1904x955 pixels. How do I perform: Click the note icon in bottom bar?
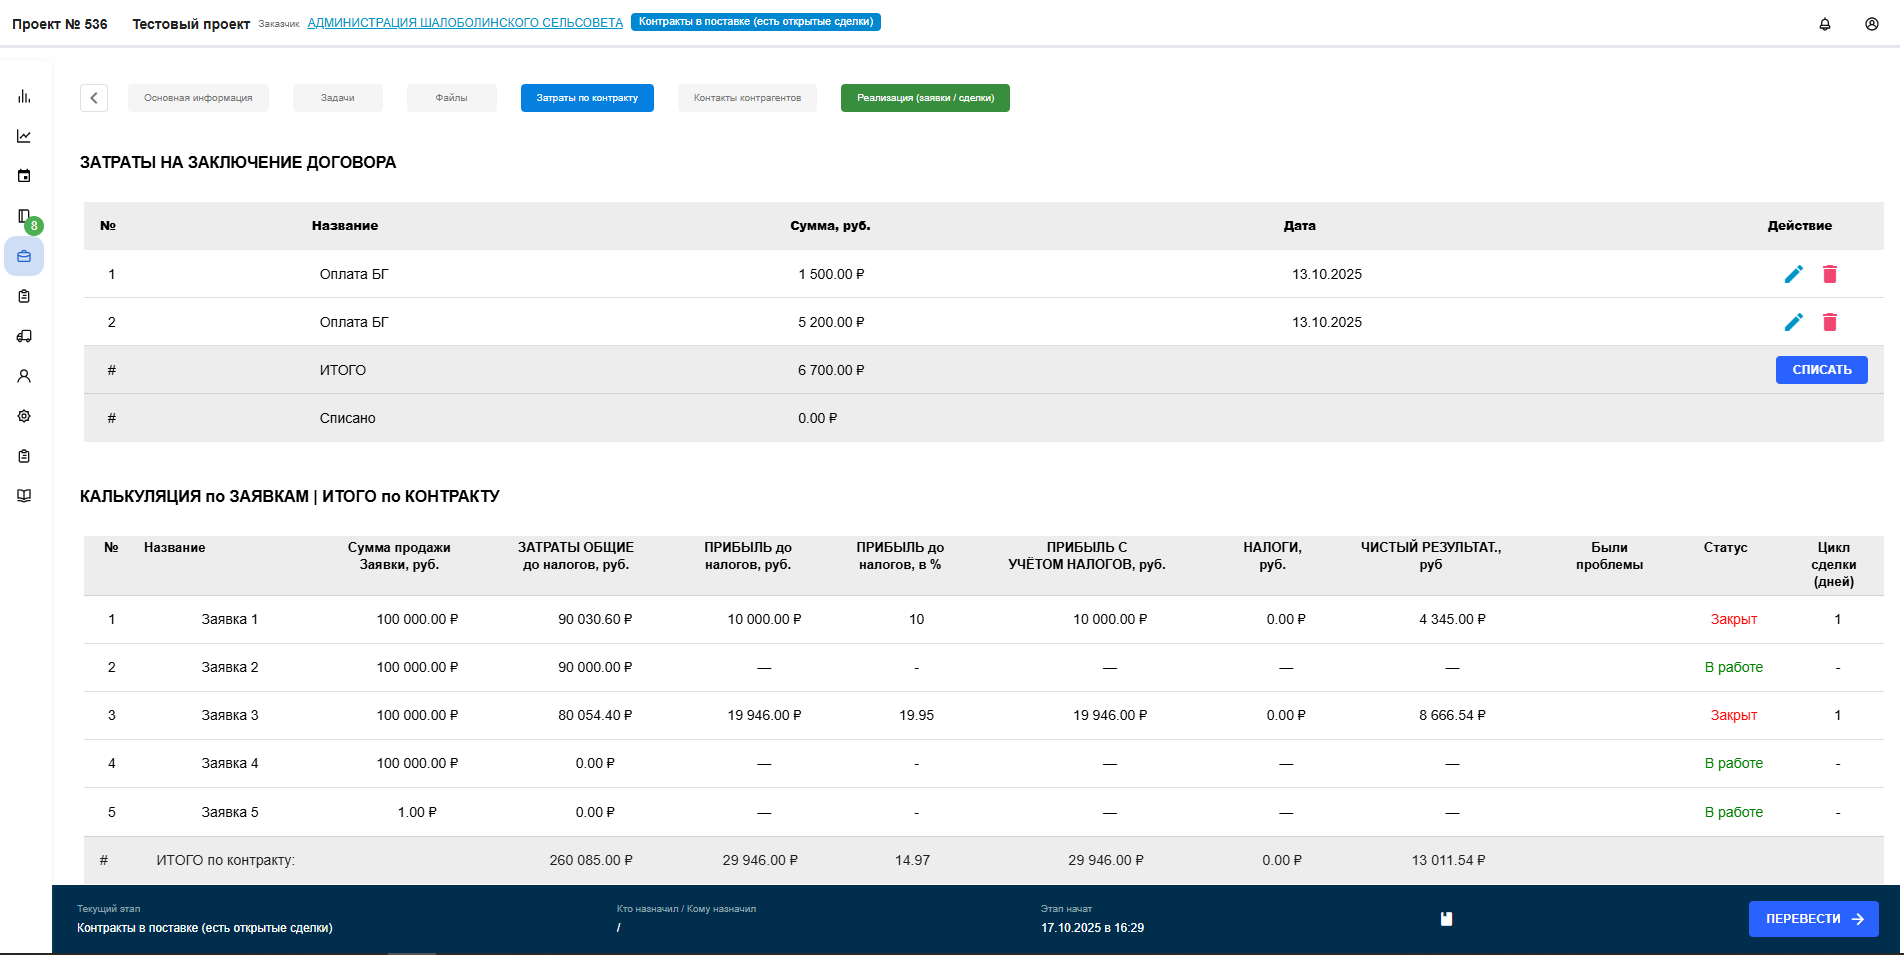[1446, 919]
